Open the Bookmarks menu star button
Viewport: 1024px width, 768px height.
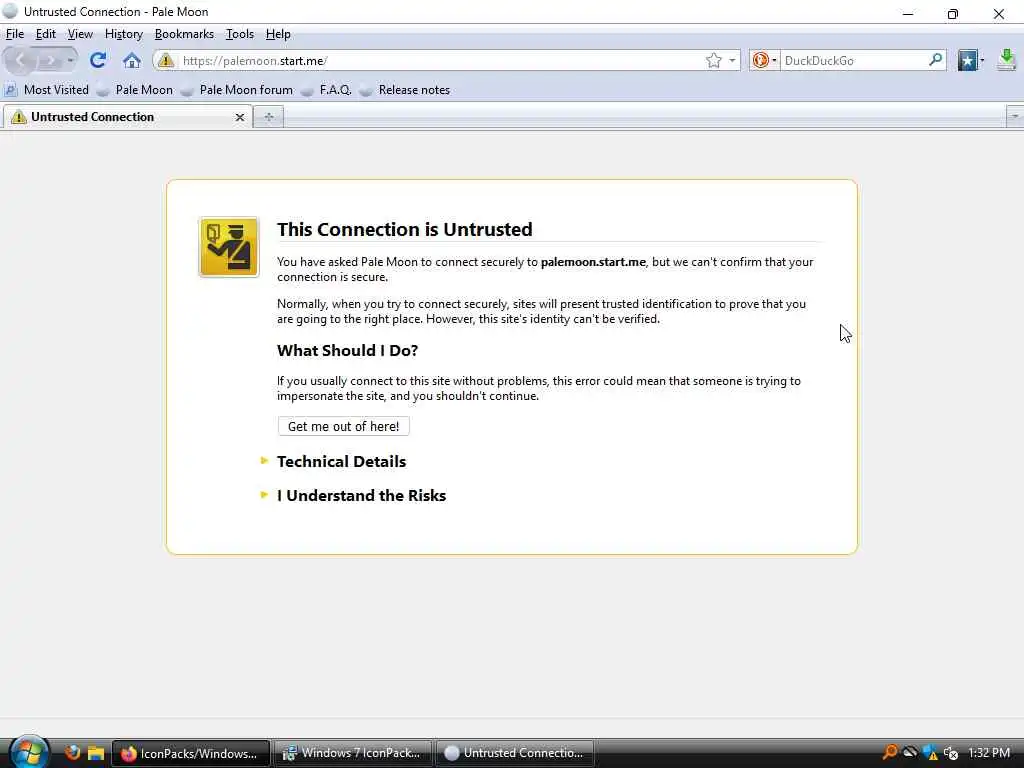point(970,61)
